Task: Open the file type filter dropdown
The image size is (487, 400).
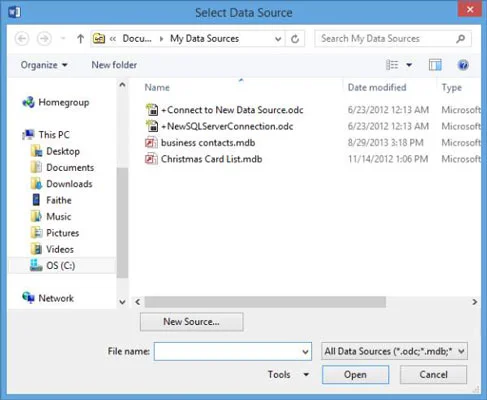Action: click(394, 351)
